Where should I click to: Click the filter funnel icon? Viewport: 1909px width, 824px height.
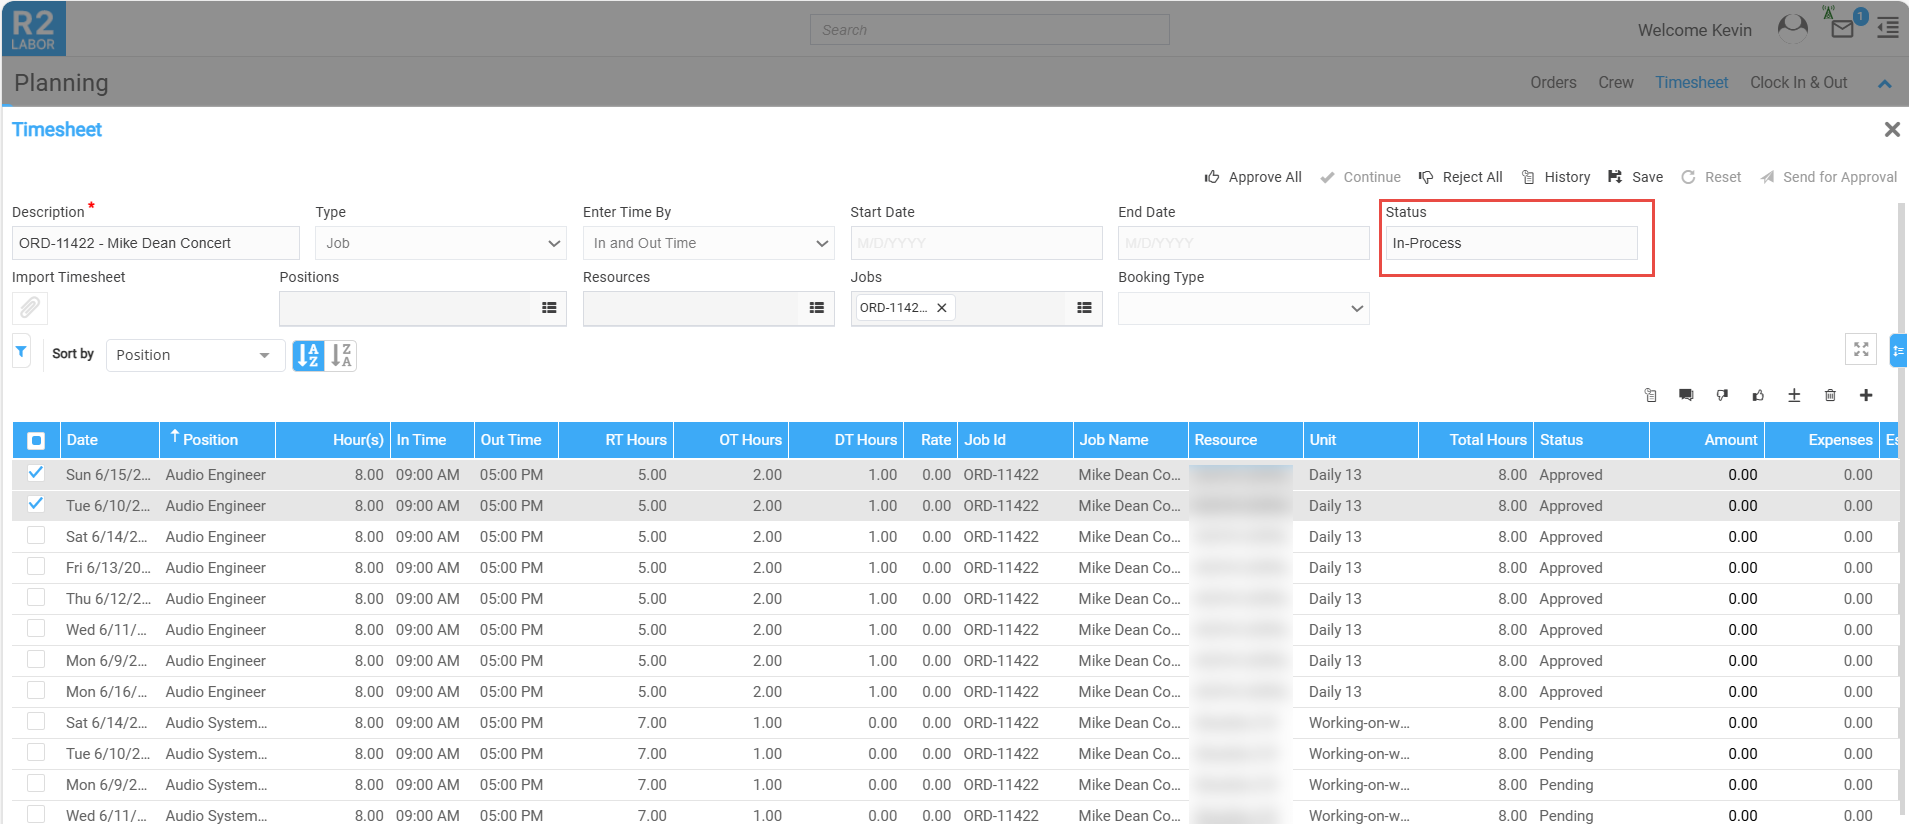[x=21, y=352]
